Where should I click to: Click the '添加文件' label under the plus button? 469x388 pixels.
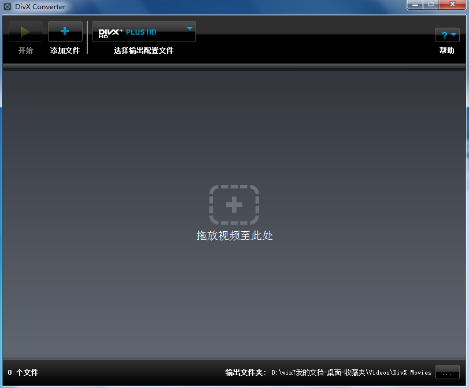pyautogui.click(x=65, y=50)
